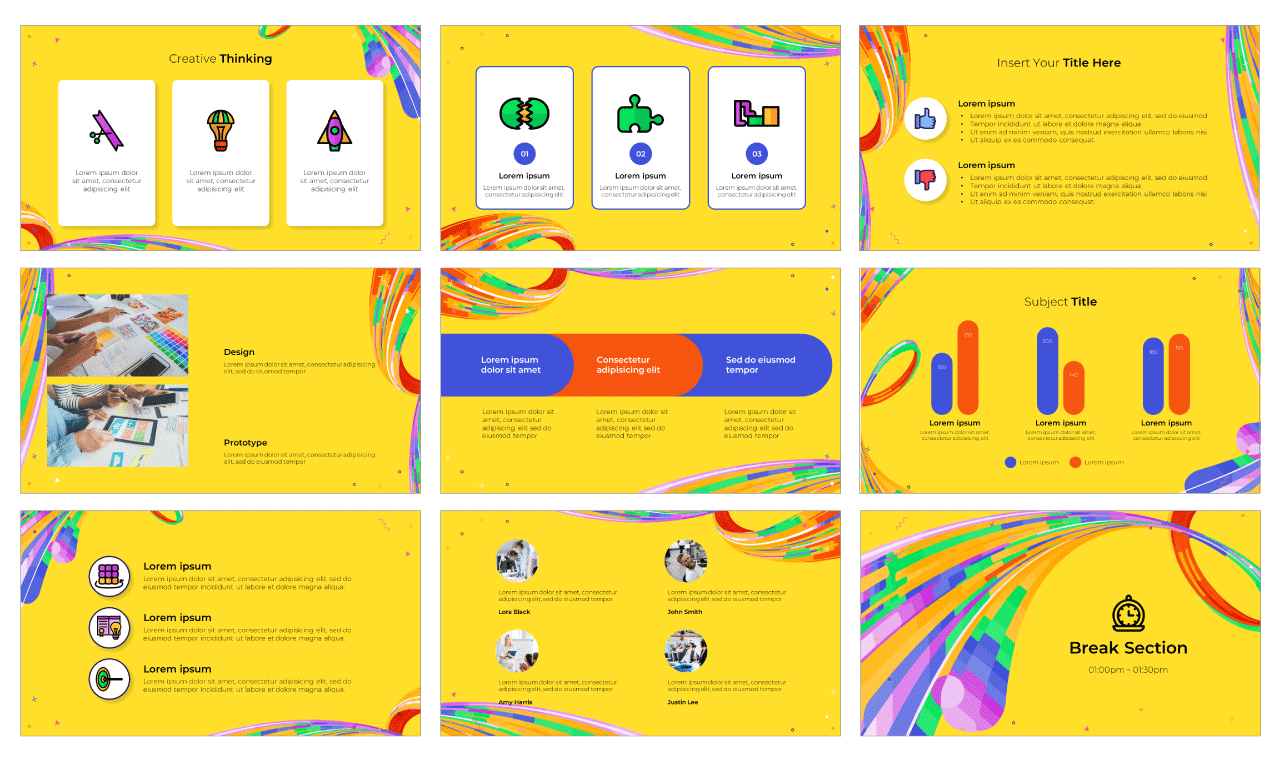
Task: Select the thumbs up icon
Action: tap(925, 119)
